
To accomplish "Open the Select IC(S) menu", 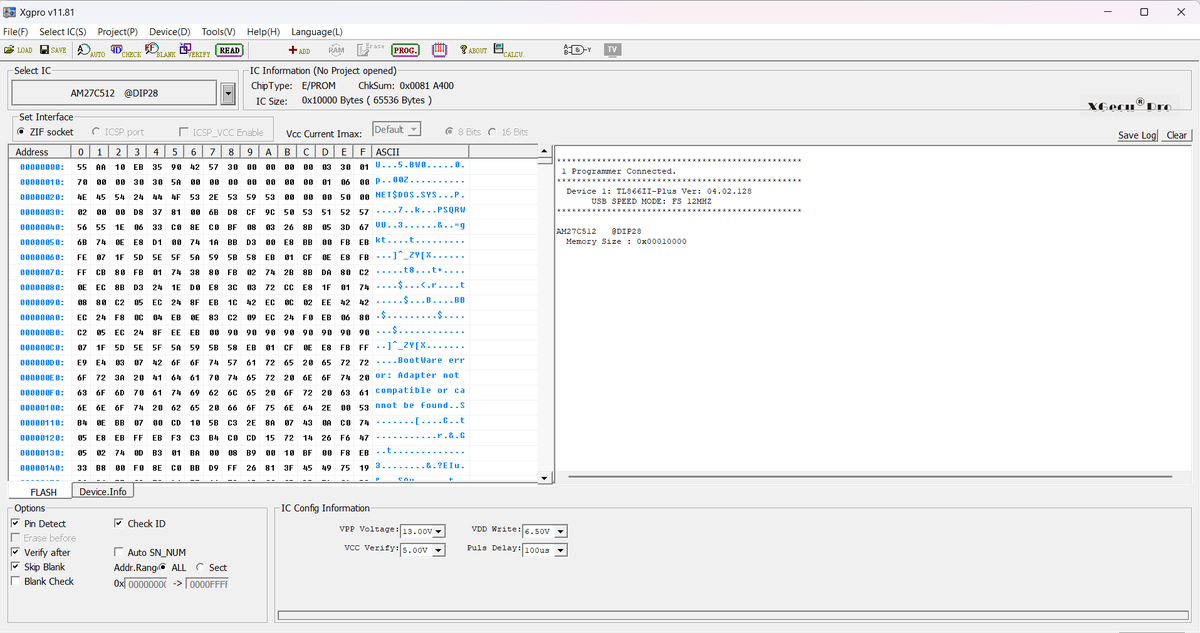I will coord(63,32).
